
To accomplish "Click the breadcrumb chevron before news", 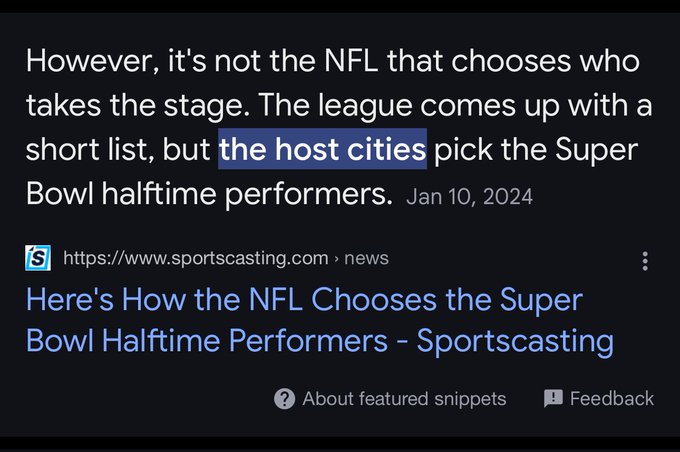I will click(337, 259).
